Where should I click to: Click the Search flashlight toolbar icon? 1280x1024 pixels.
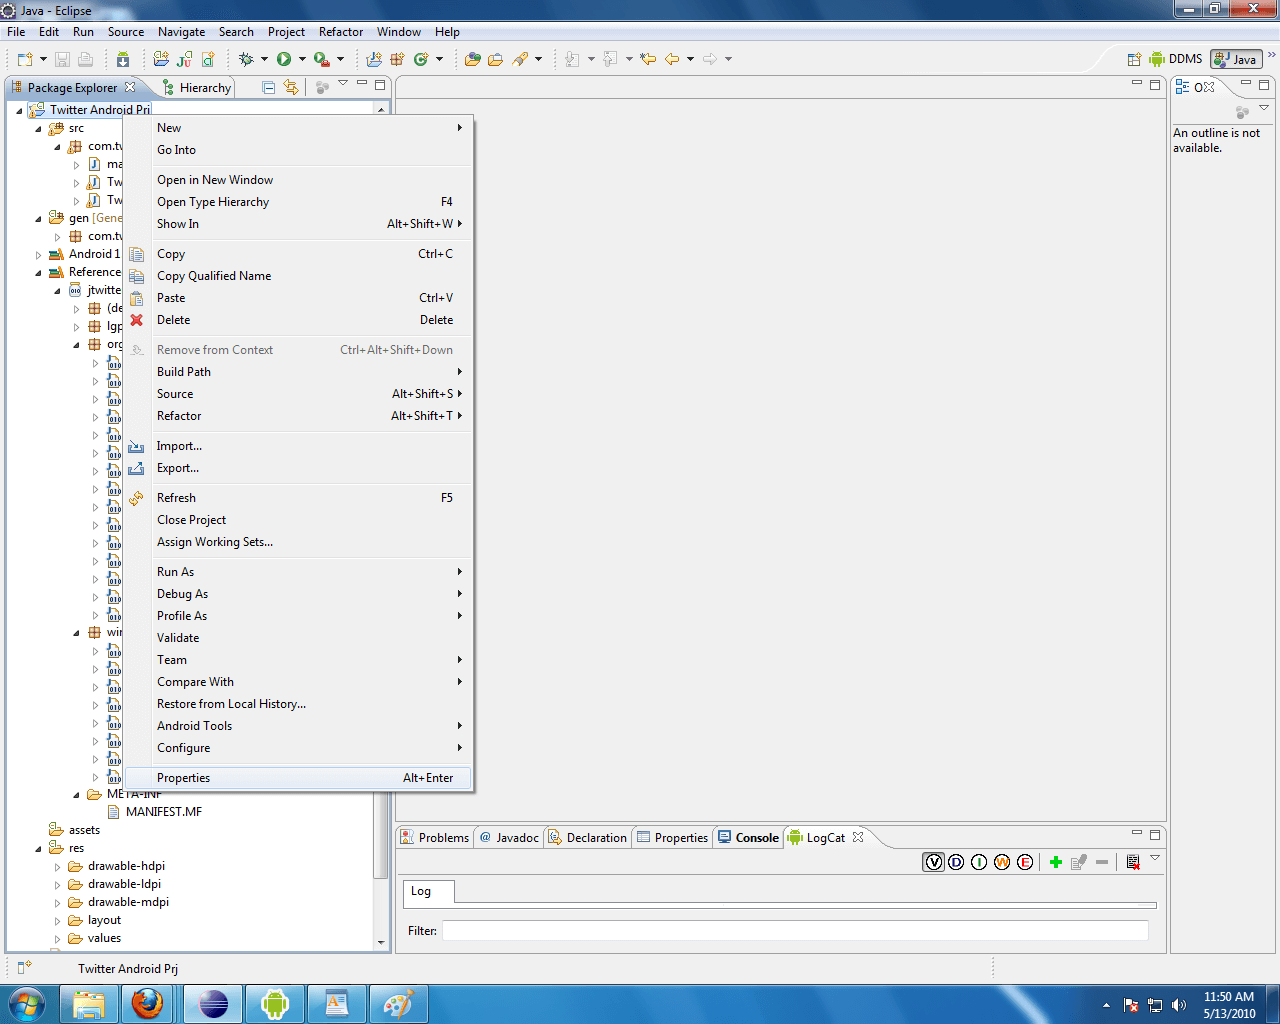[x=520, y=59]
